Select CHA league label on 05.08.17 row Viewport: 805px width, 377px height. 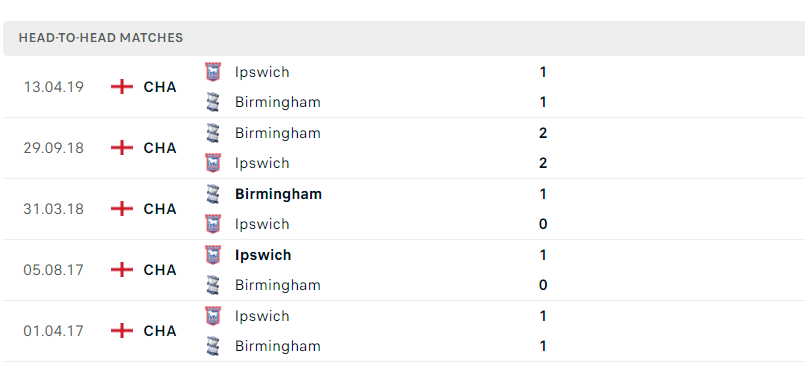coord(160,270)
